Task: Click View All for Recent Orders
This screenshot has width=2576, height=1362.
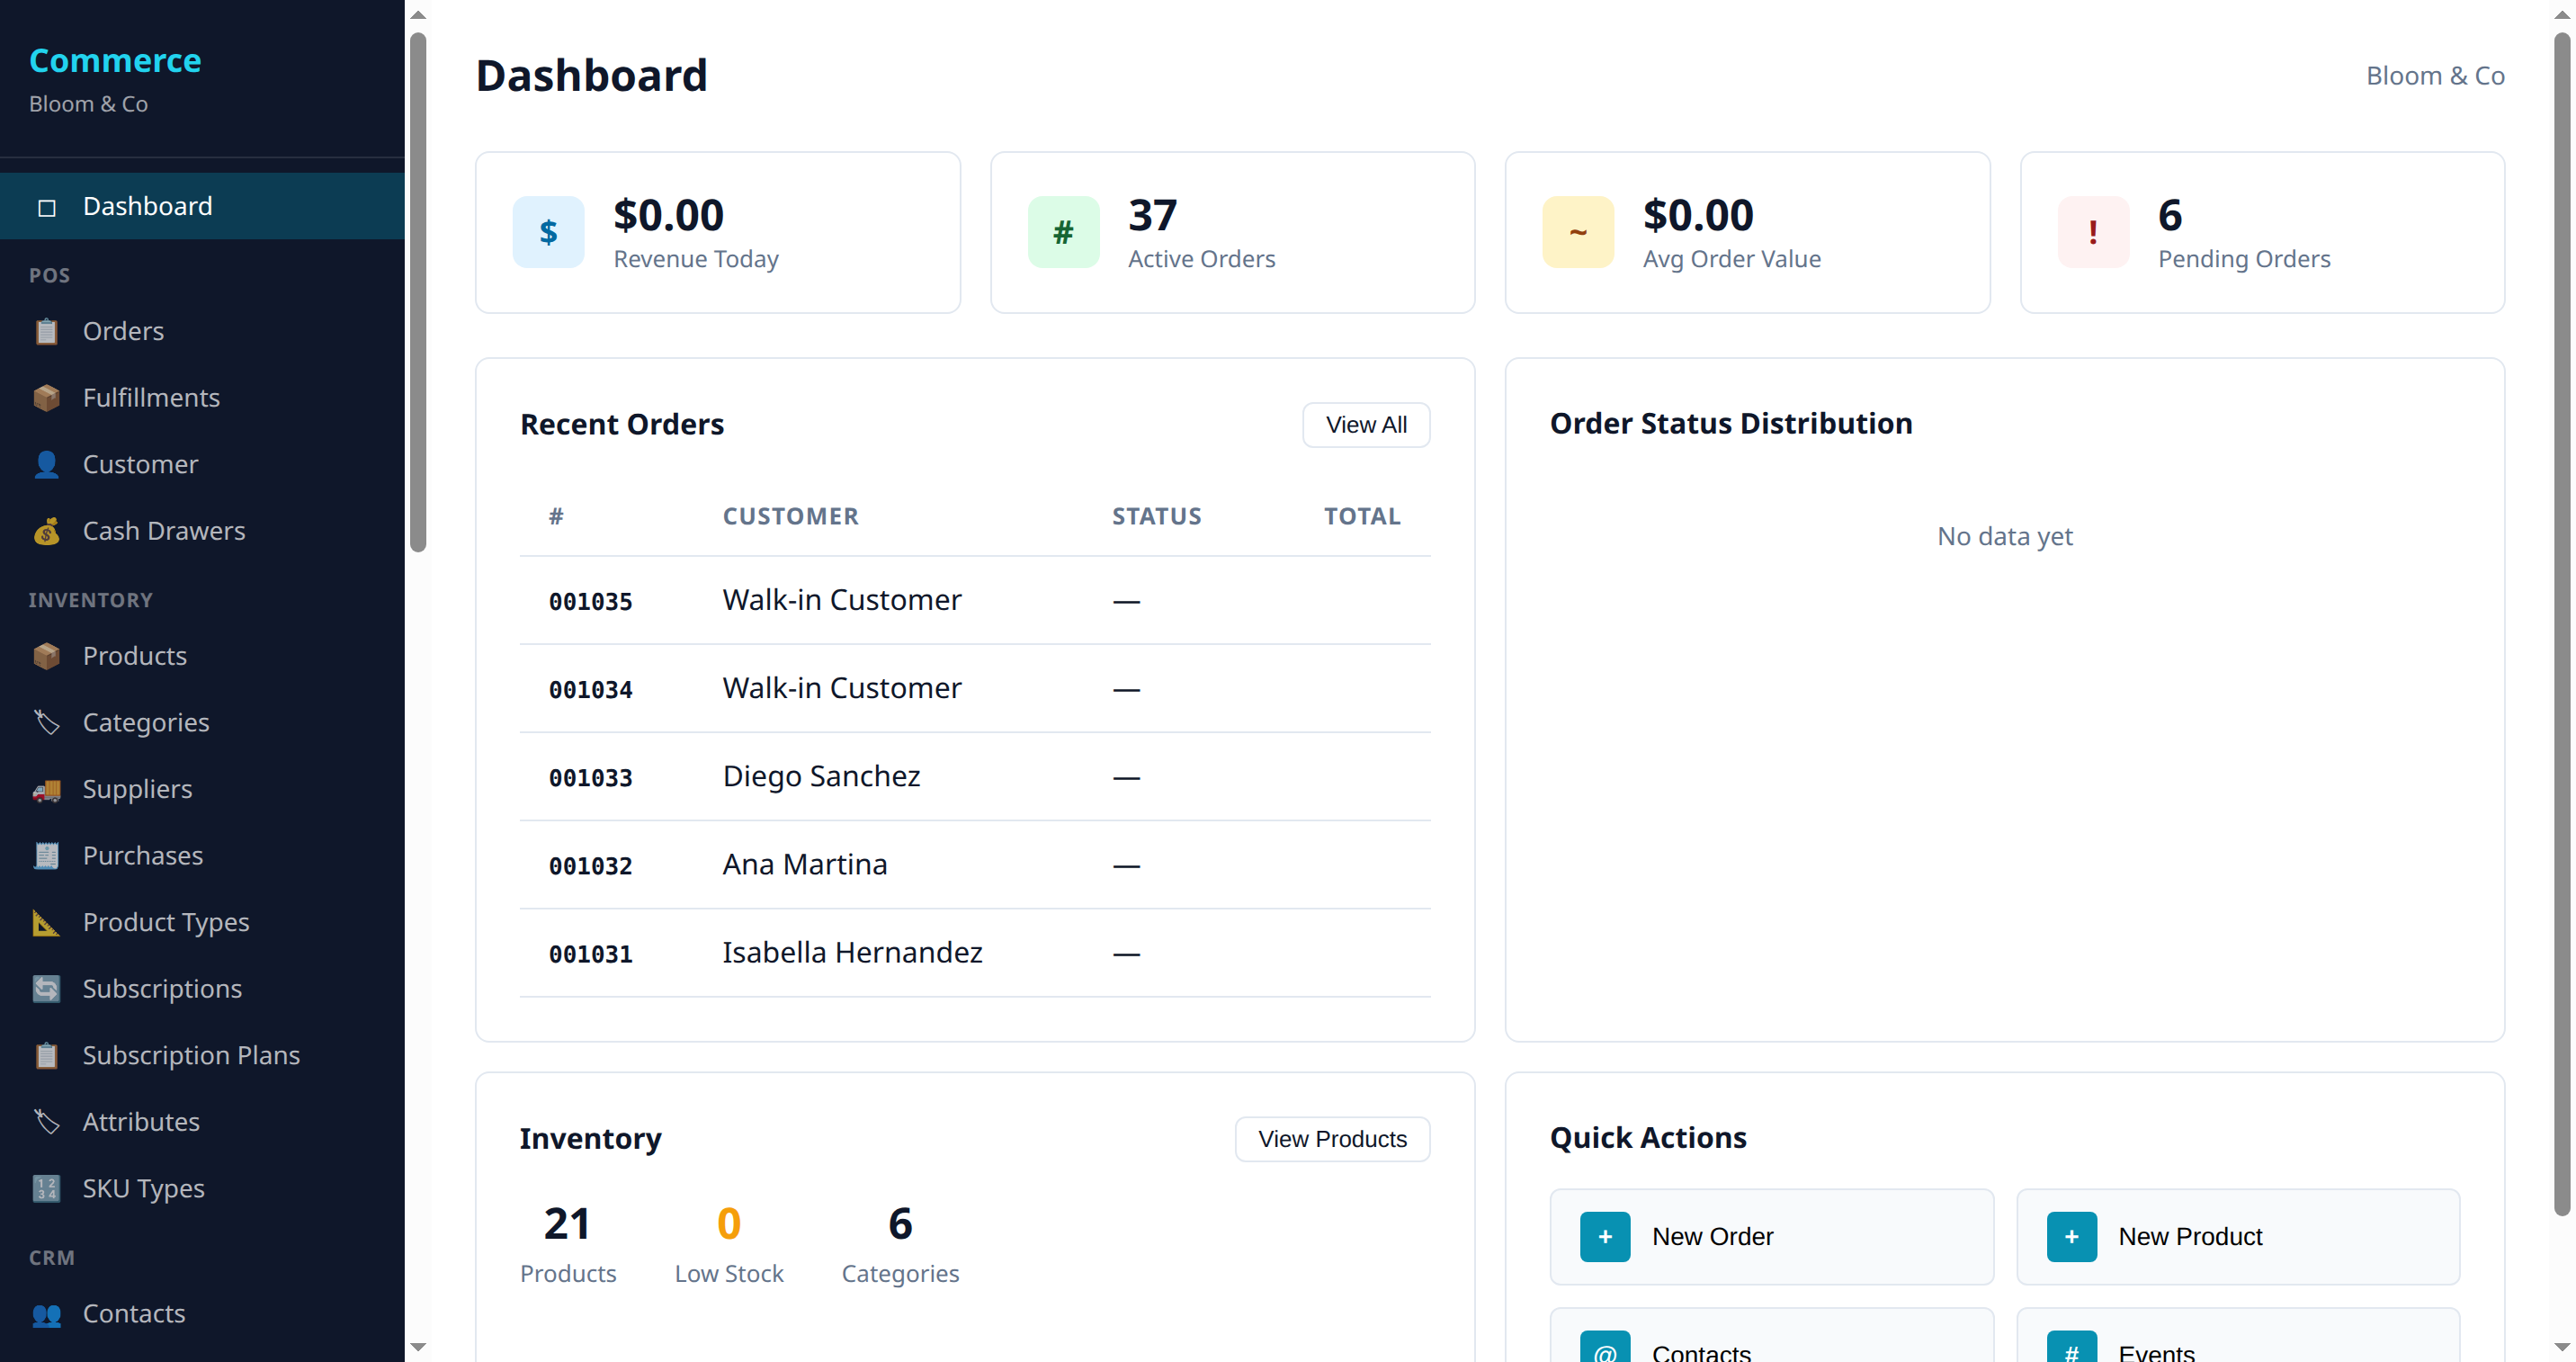Action: [x=1366, y=424]
